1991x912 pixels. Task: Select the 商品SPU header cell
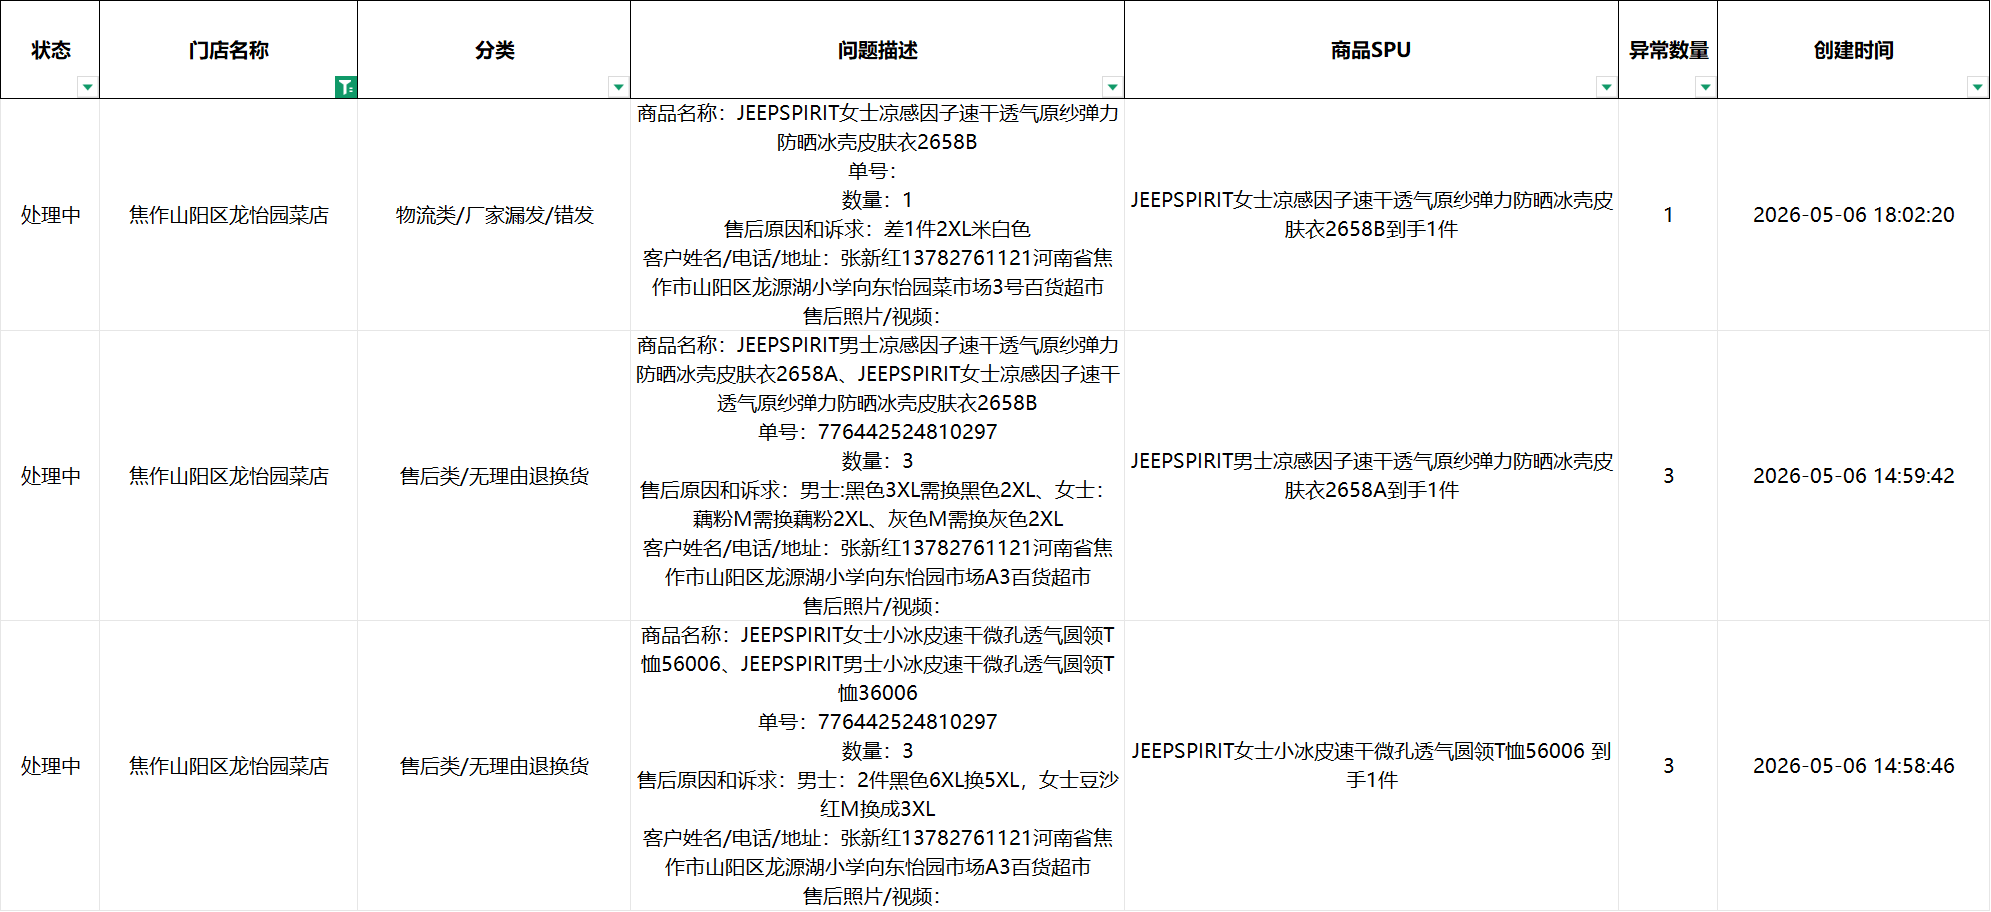[1371, 50]
